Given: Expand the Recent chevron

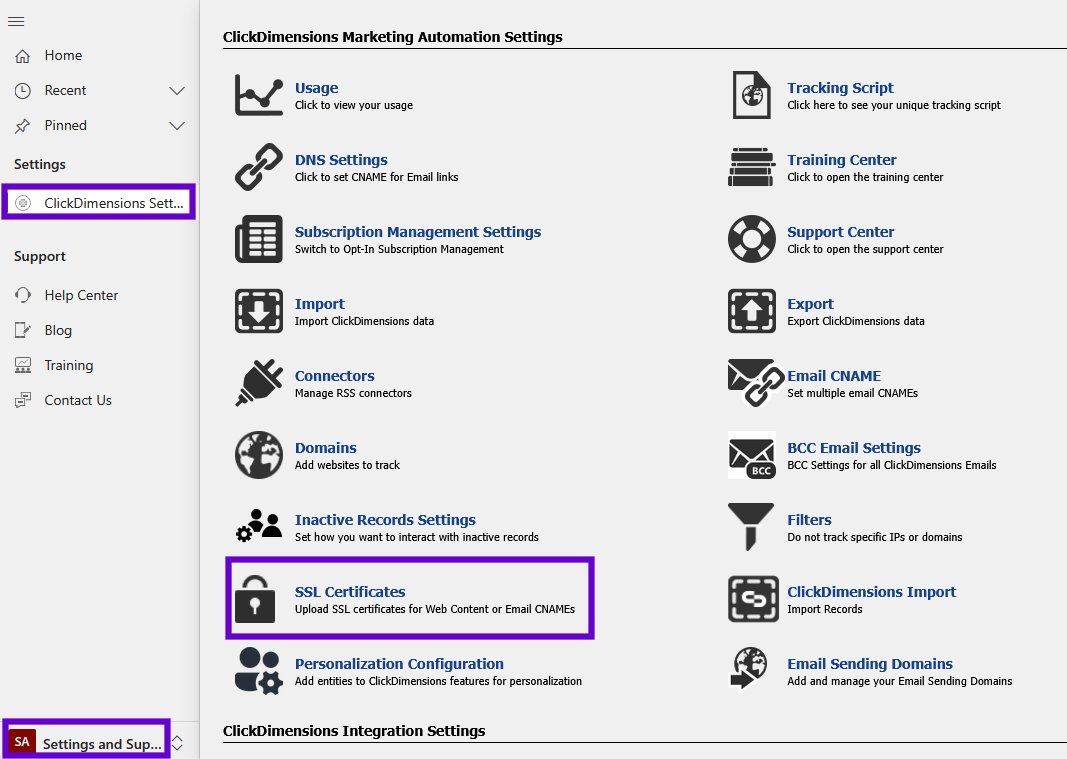Looking at the screenshot, I should point(177,91).
